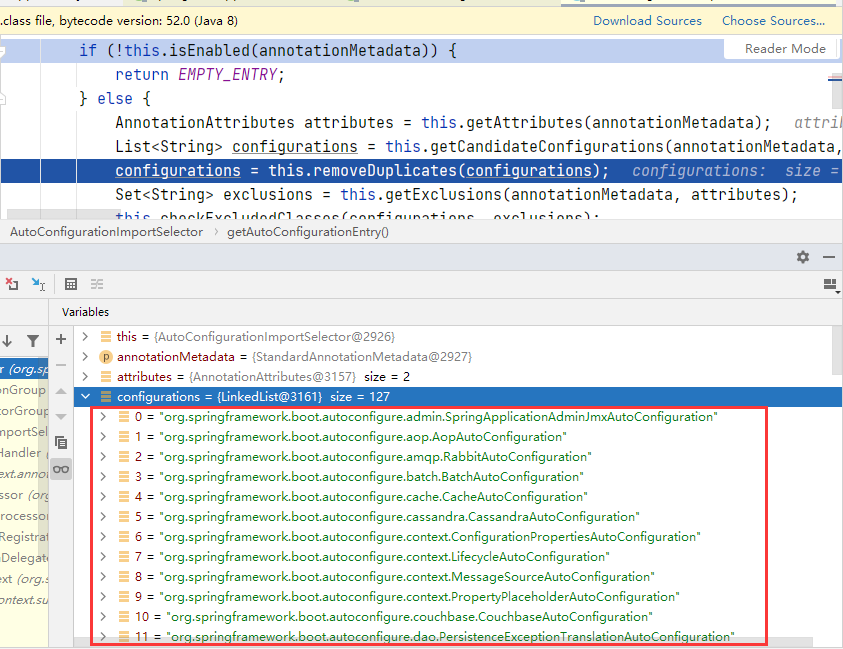Open debug panel settings gear
The width and height of the screenshot is (843, 649).
[x=802, y=257]
